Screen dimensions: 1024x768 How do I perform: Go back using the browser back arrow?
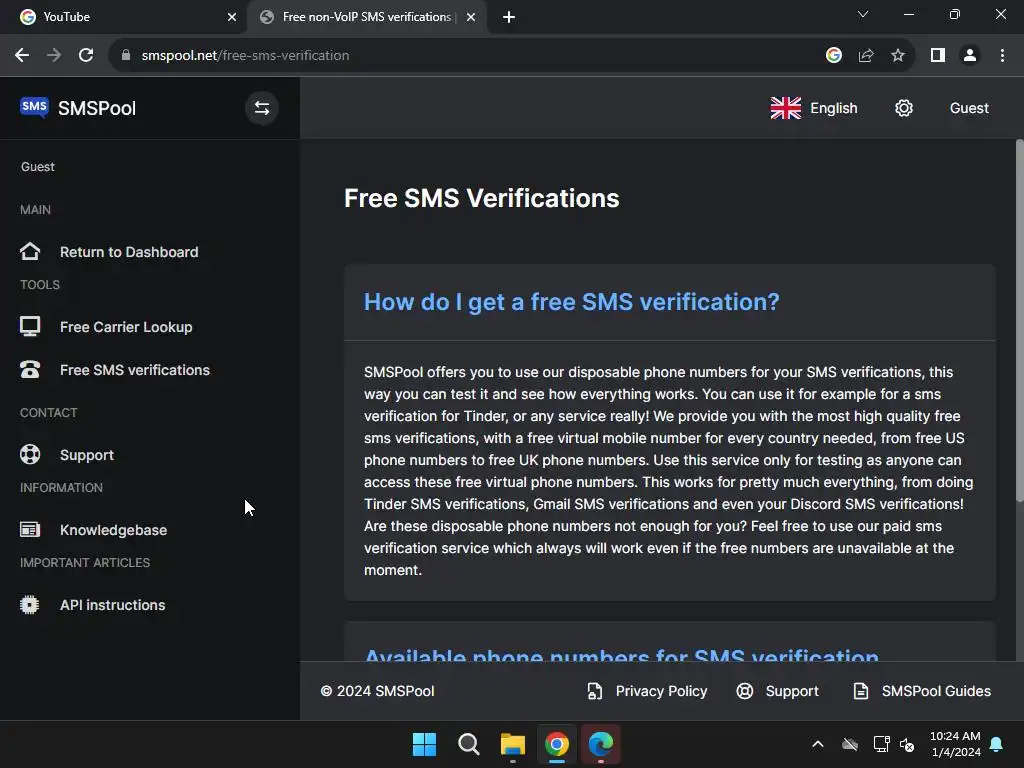pyautogui.click(x=22, y=56)
